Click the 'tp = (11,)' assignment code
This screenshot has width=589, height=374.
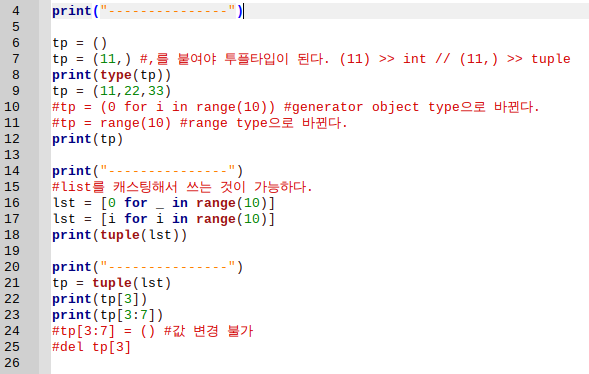click(x=92, y=59)
